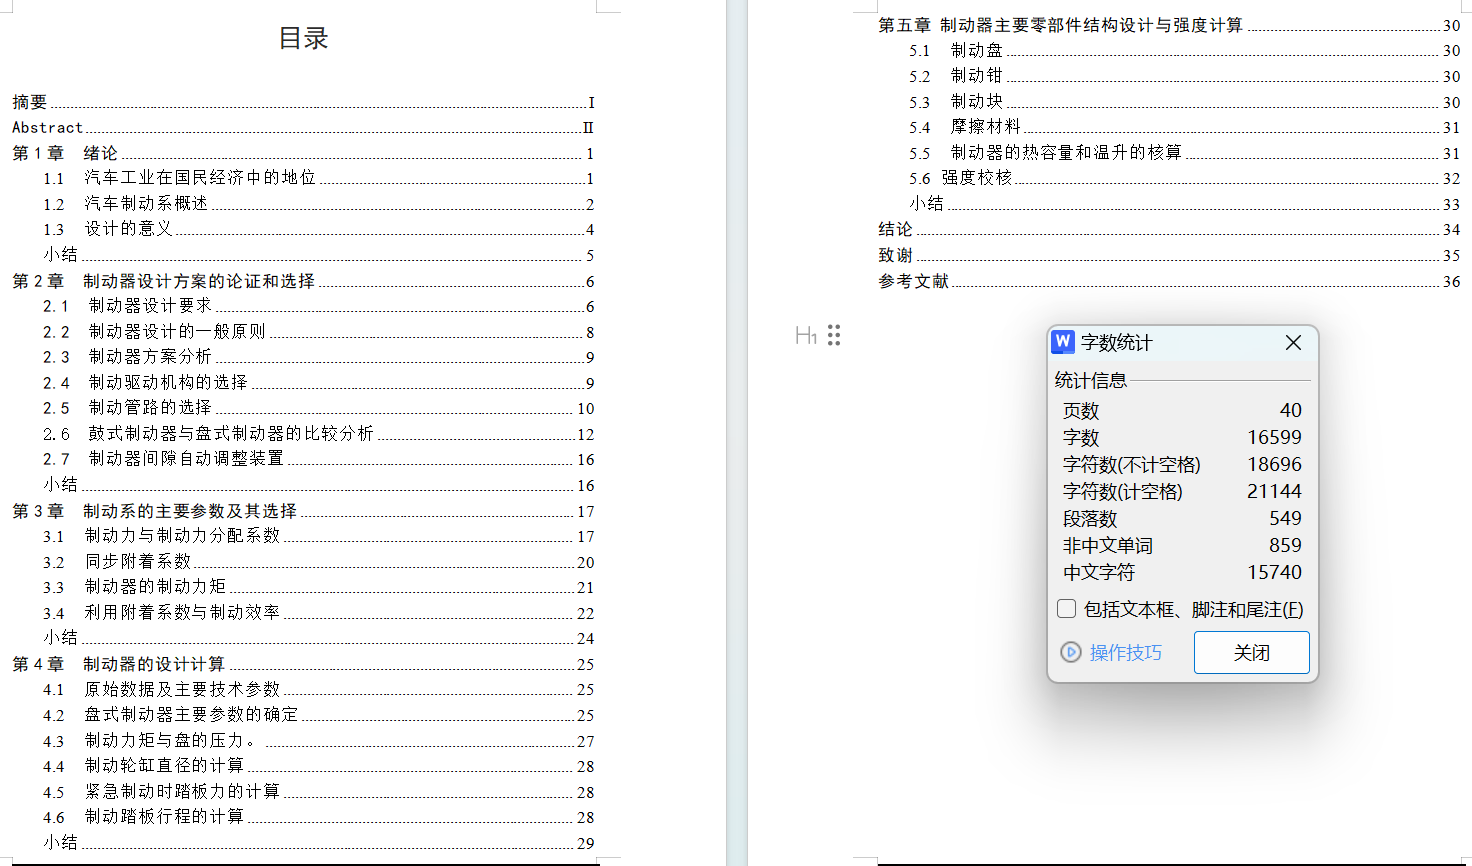
Task: Go to 3.4 利用附着系数与制动效率
Action: (319, 613)
